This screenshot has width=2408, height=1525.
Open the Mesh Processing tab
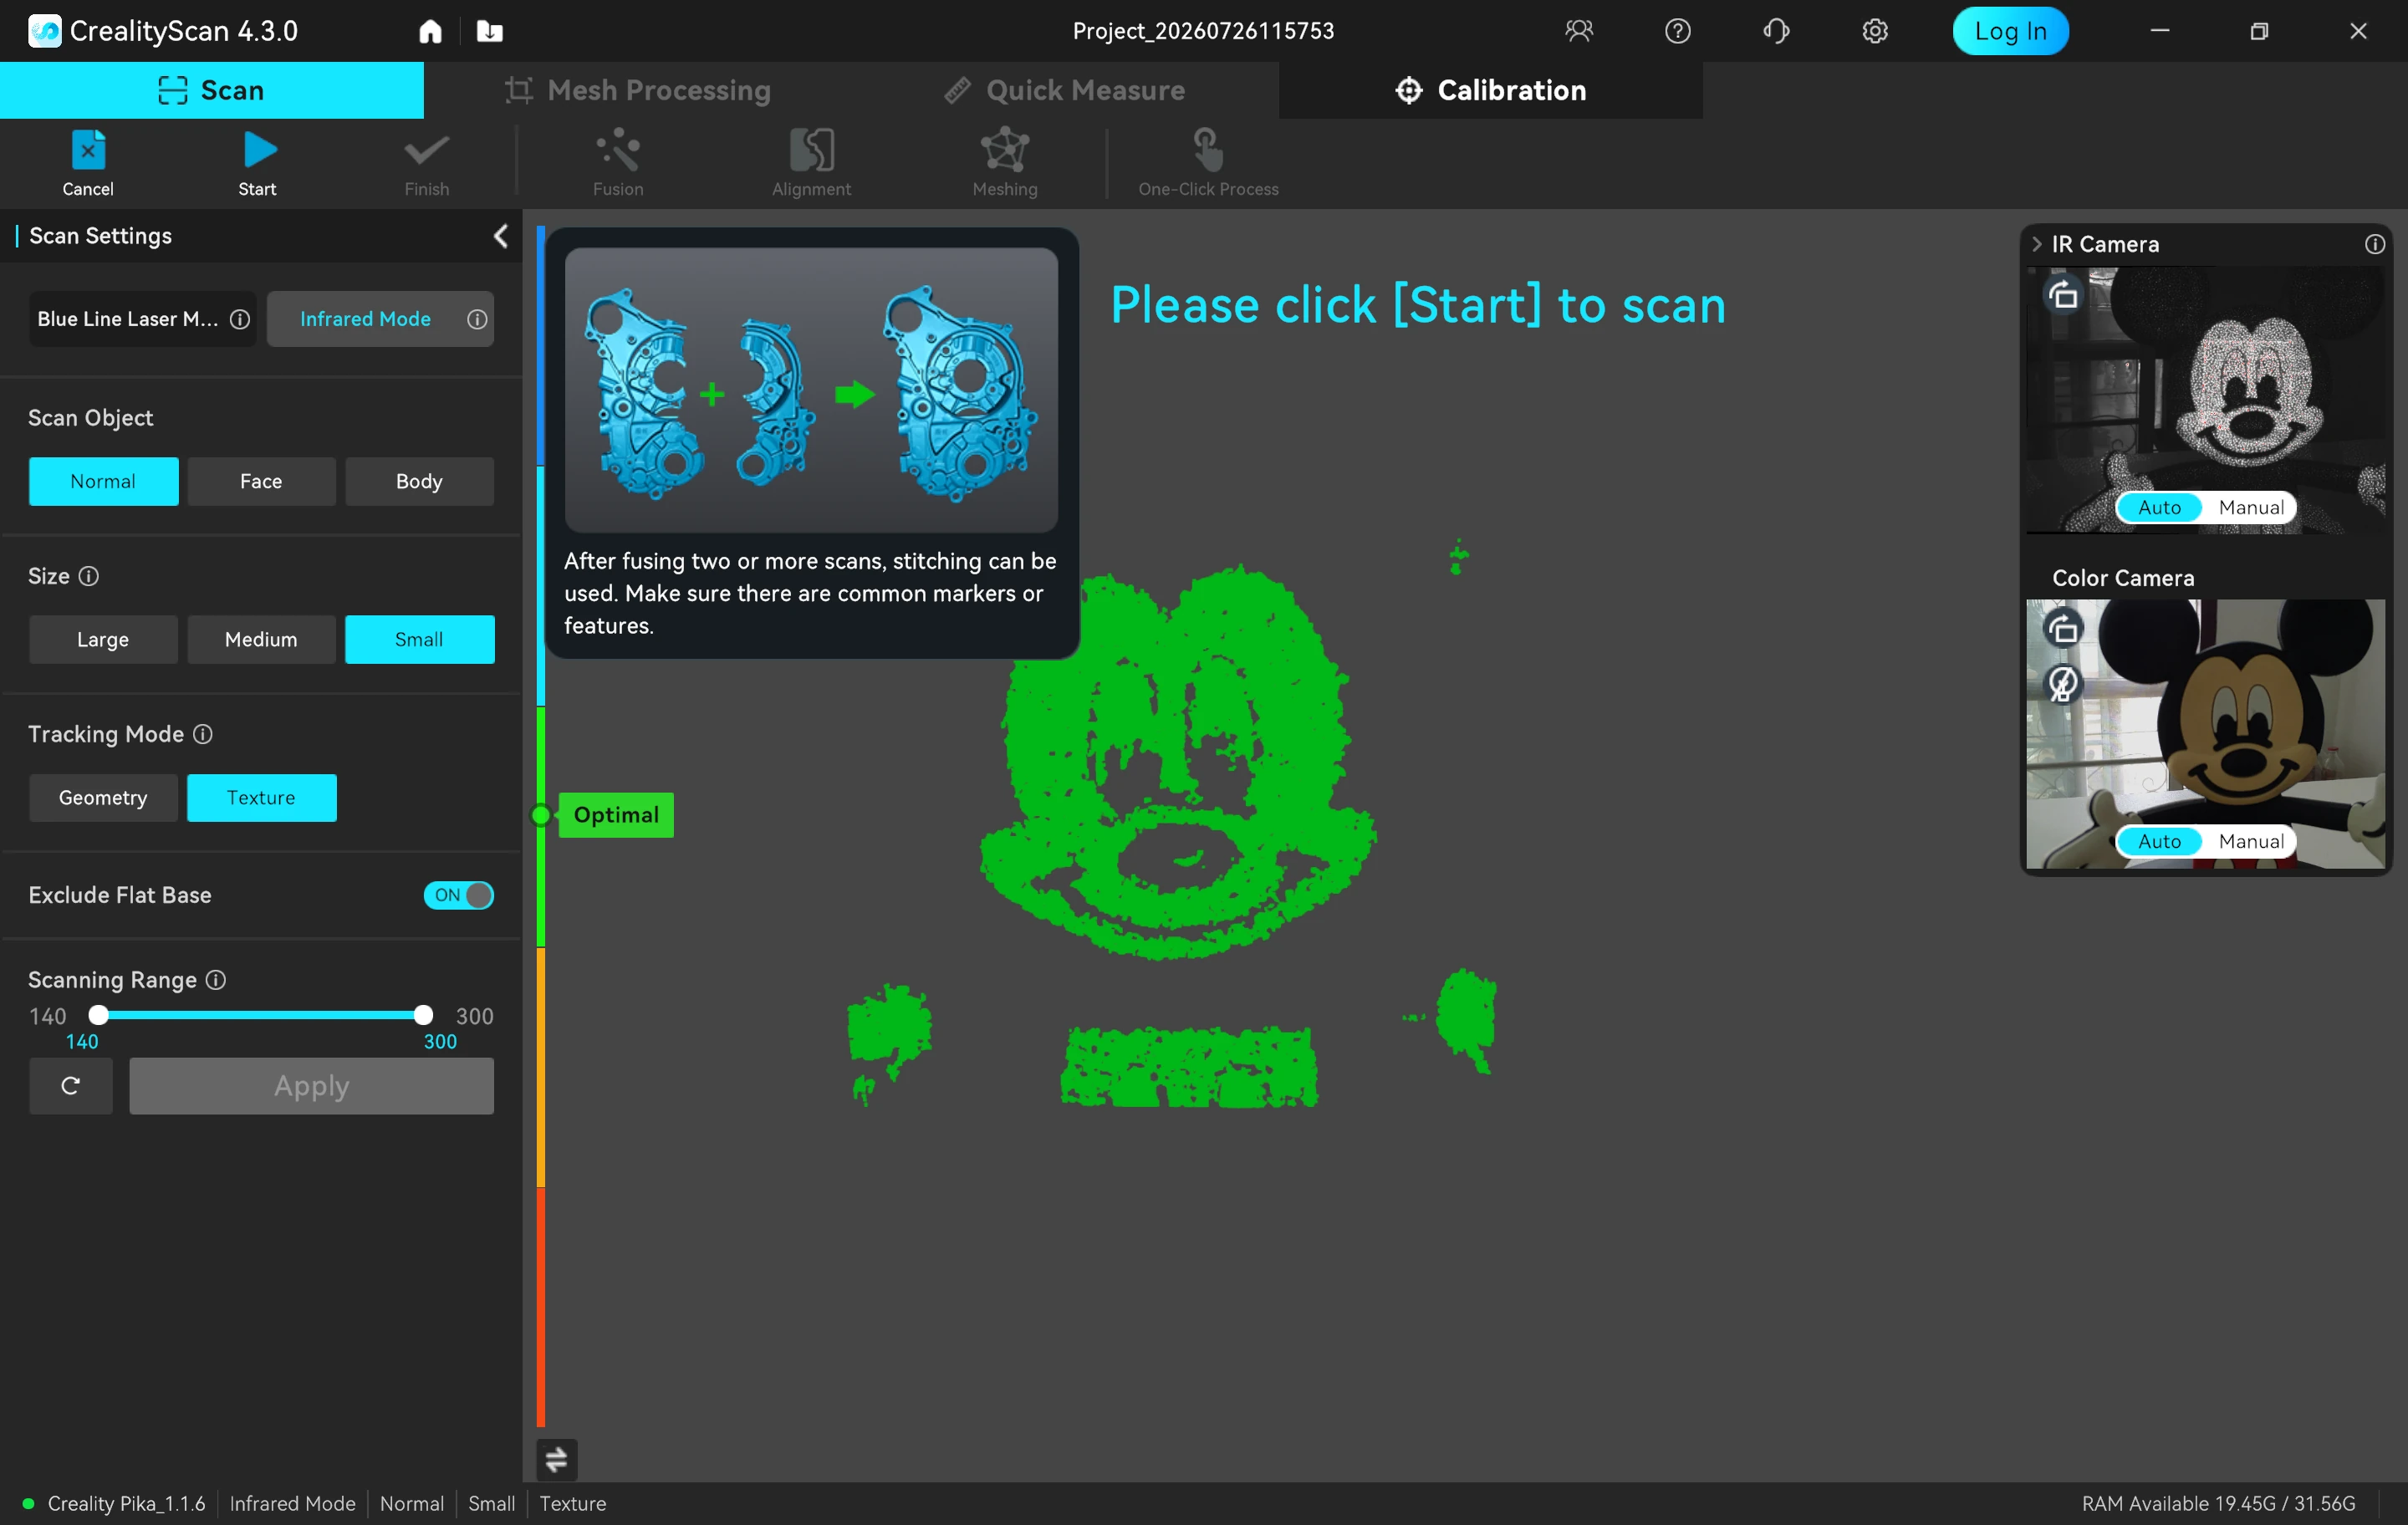[x=637, y=90]
